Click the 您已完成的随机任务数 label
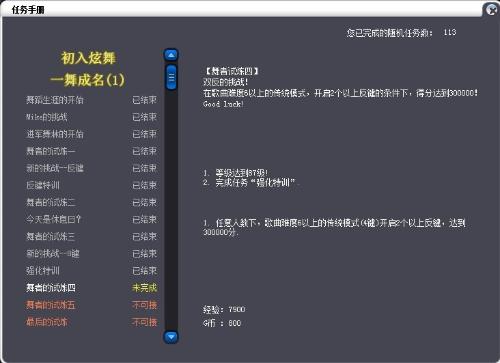500x363 pixels. click(390, 33)
